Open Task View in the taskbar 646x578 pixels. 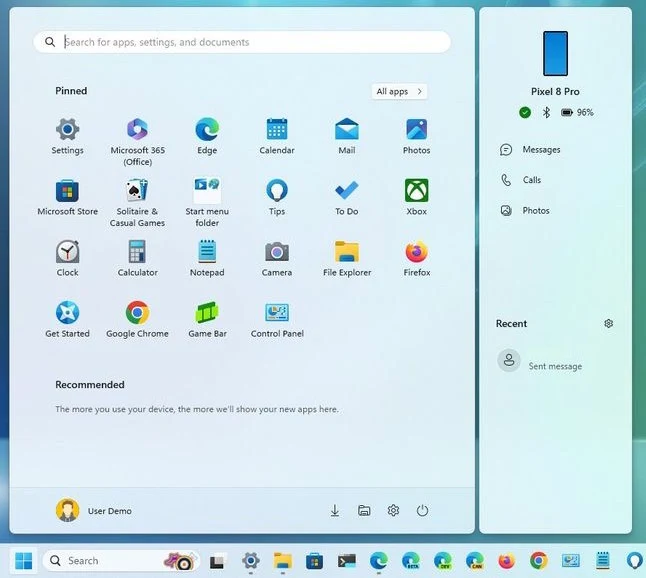217,562
